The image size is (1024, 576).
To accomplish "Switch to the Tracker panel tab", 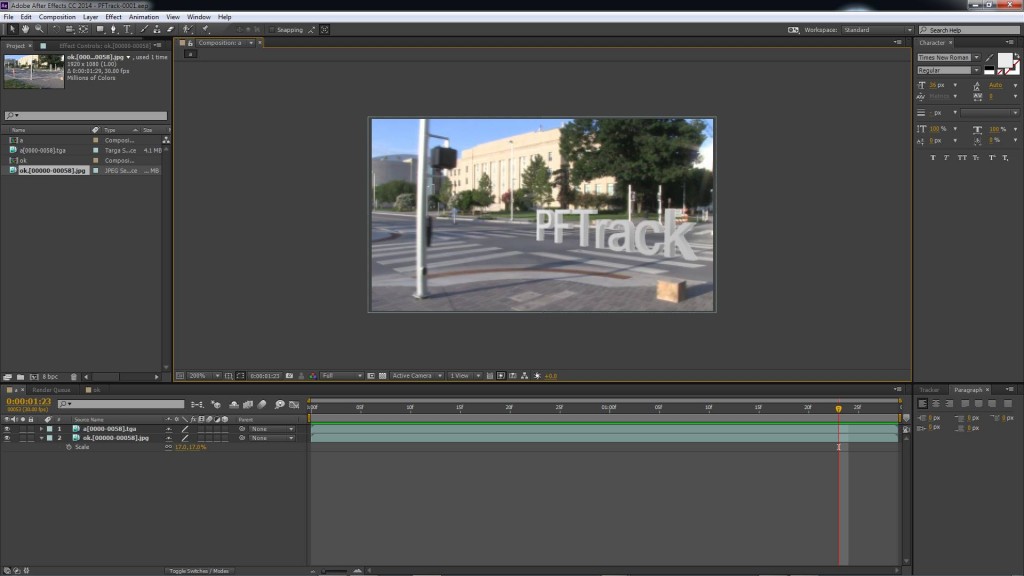I will click(x=929, y=390).
